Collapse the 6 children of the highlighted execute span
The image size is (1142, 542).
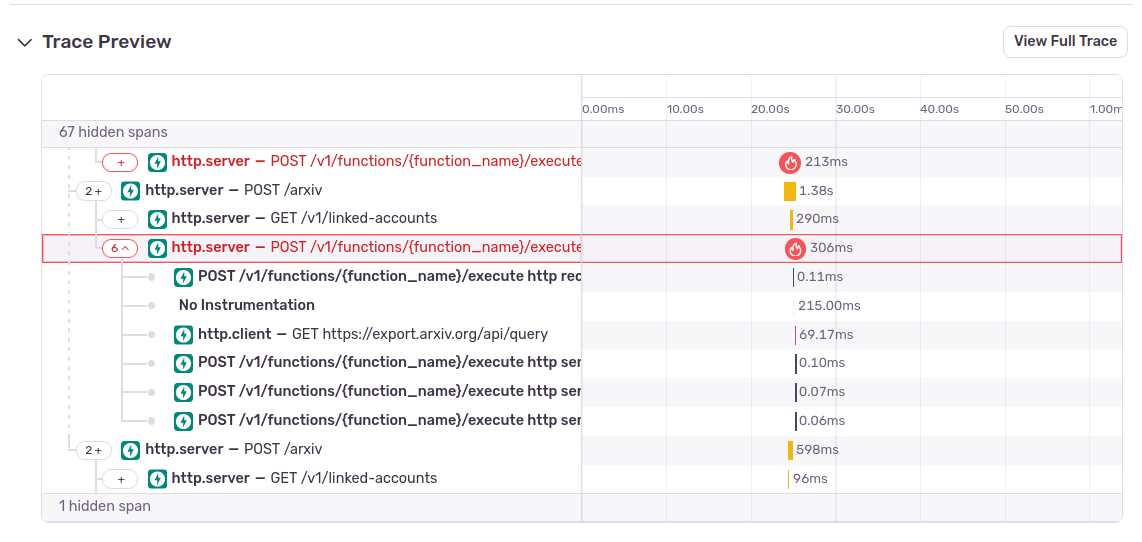point(120,248)
